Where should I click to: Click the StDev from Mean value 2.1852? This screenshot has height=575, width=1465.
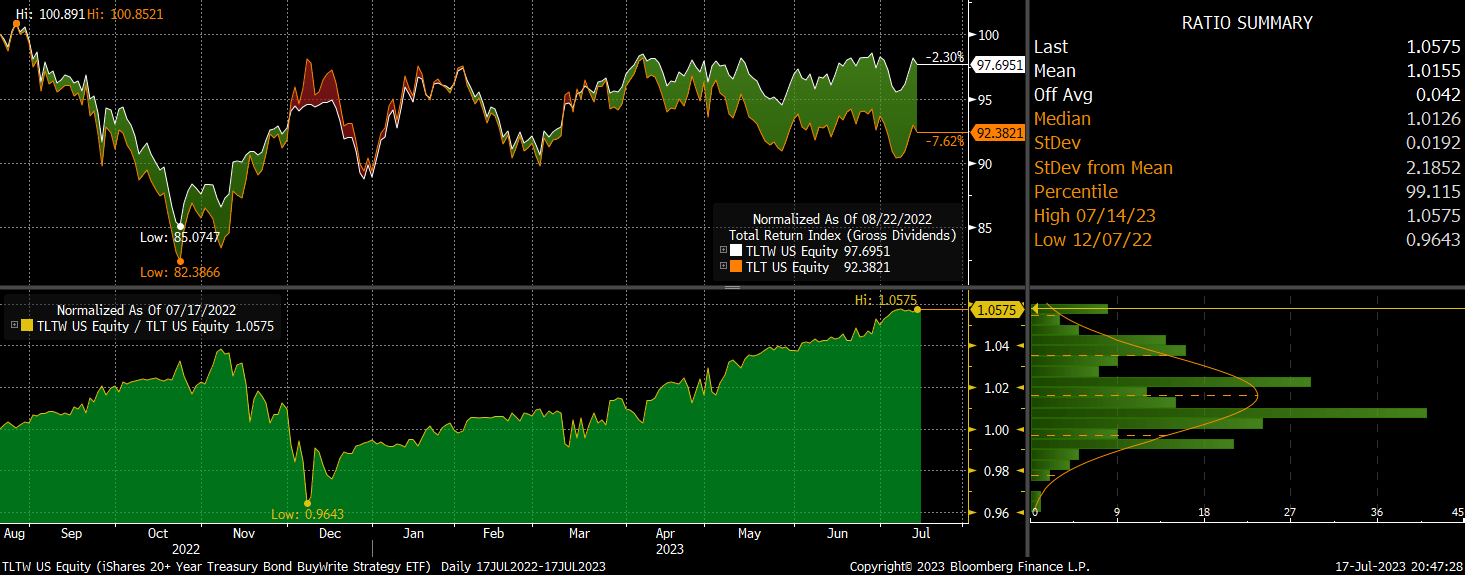point(1434,167)
